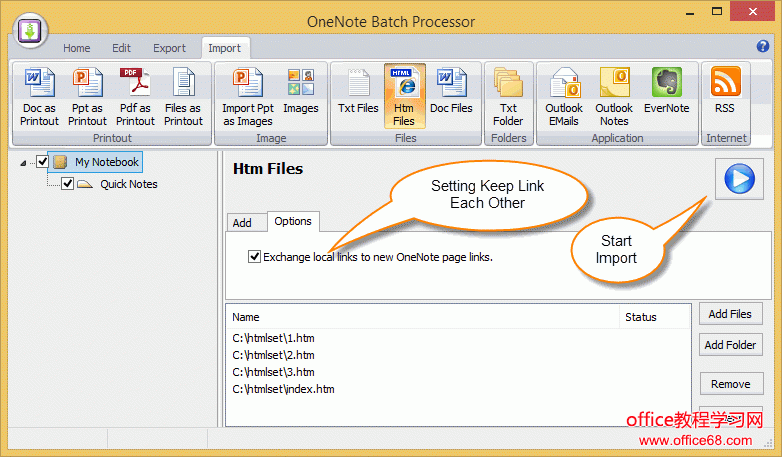Minimize the OneNote Batch Processor window
This screenshot has width=782, height=457.
(x=690, y=13)
